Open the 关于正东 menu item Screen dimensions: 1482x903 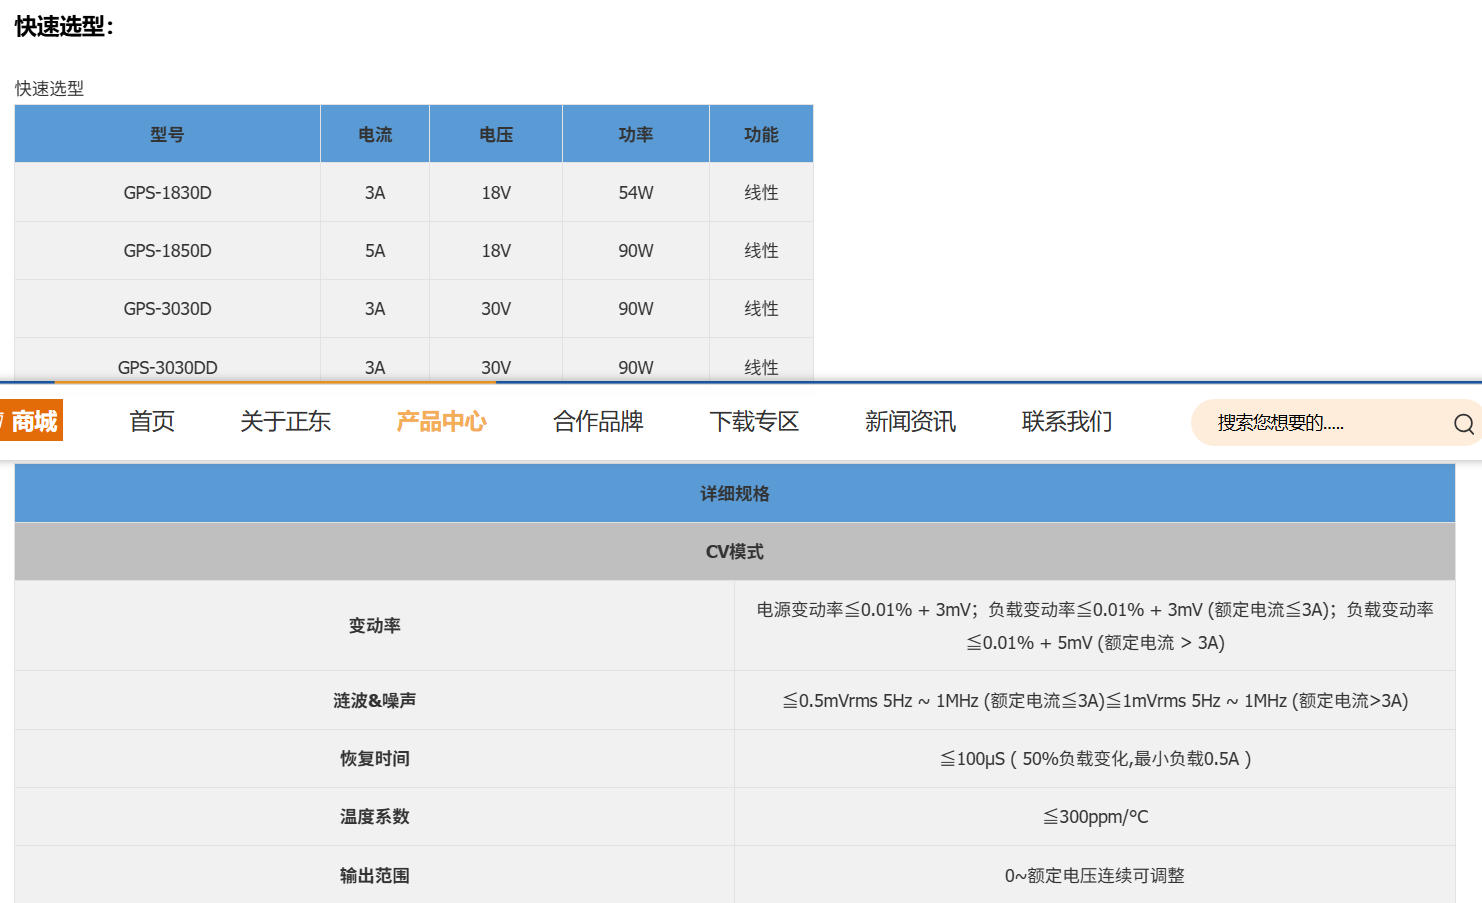point(285,422)
